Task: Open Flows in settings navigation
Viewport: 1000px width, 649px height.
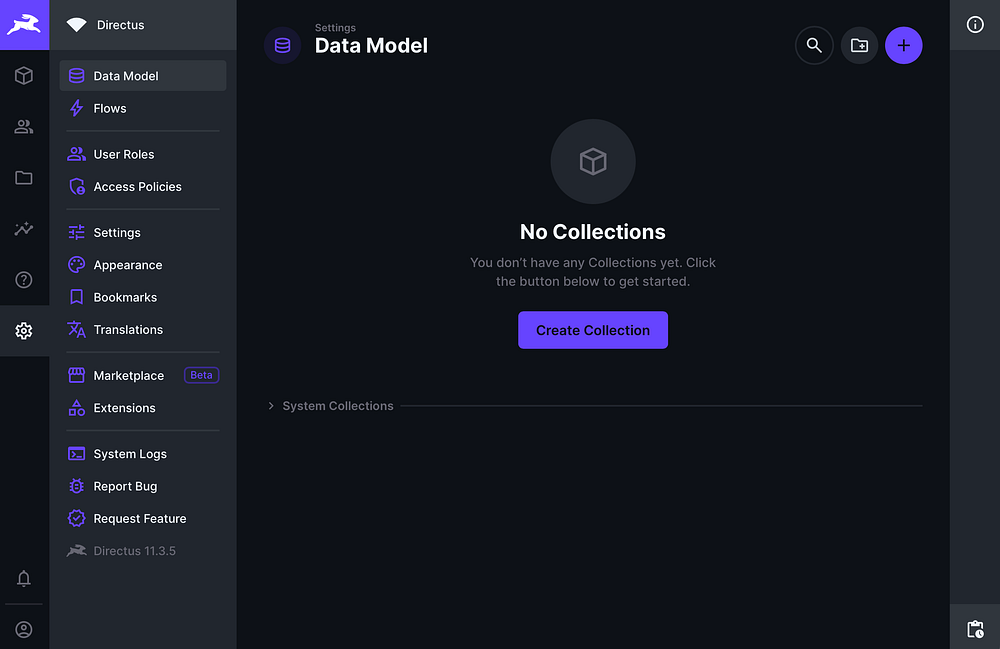Action: coord(110,108)
